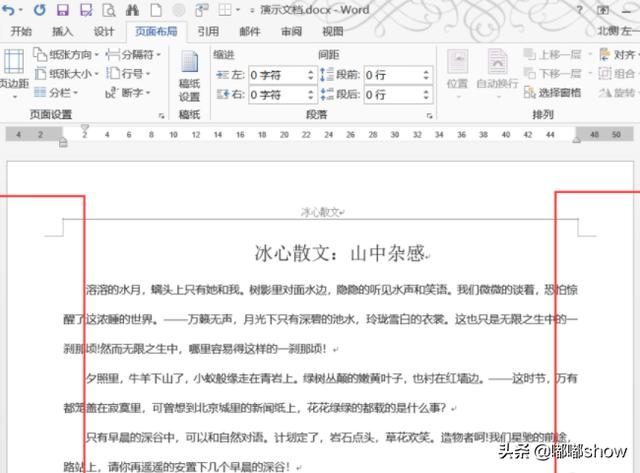Image resolution: width=640 pixels, height=473 pixels.
Task: Click the paragraph line starting 只有早晨的深谷中
Action: 329,438
